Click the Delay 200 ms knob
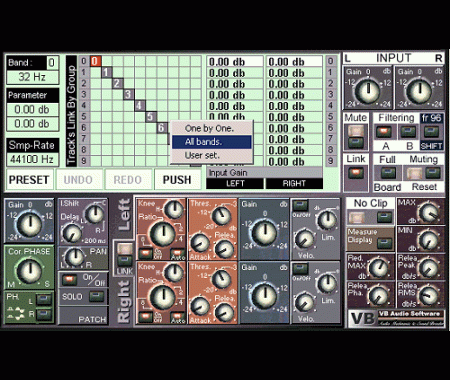 (72, 233)
